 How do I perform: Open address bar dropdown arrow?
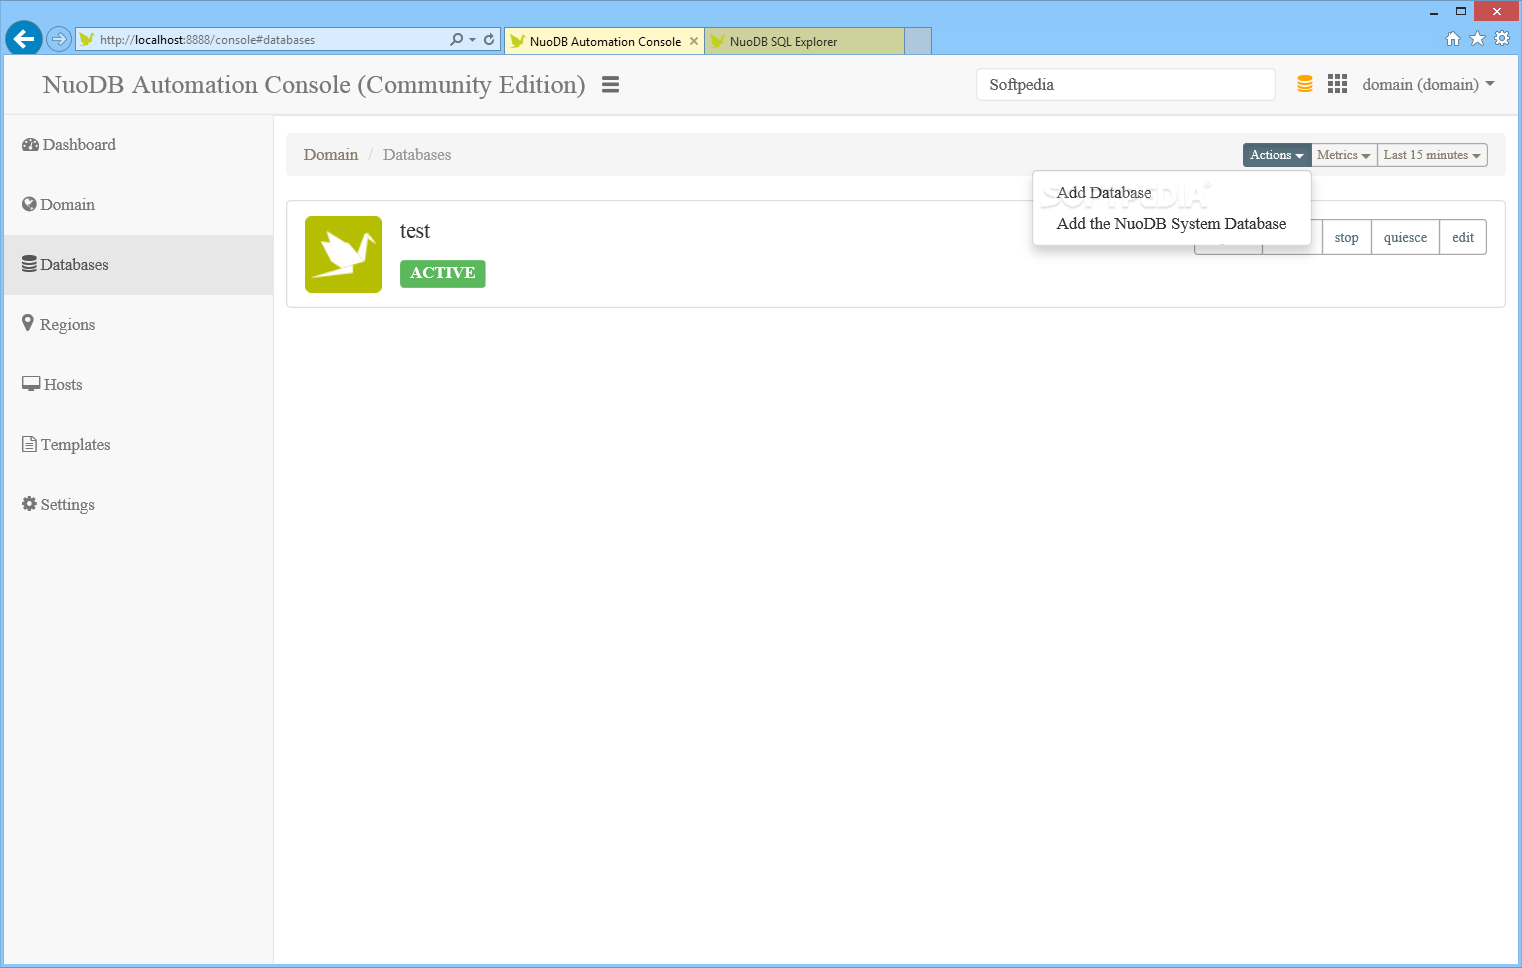pos(472,40)
